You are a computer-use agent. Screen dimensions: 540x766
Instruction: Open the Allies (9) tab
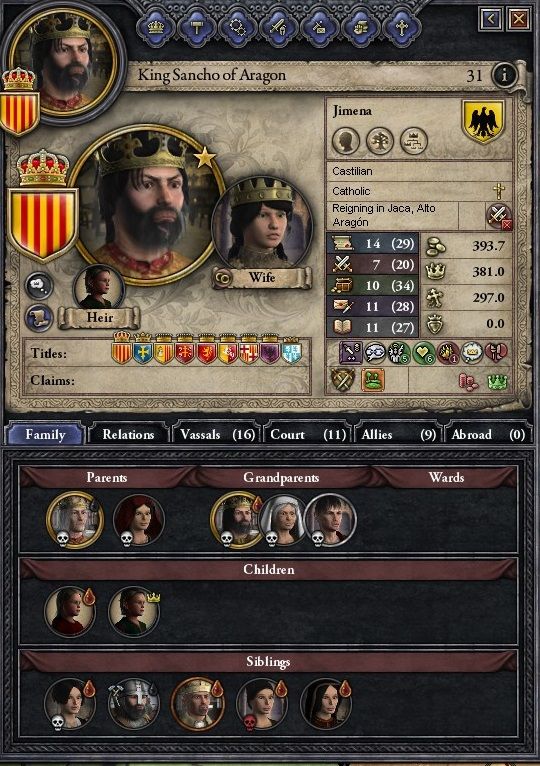(398, 434)
